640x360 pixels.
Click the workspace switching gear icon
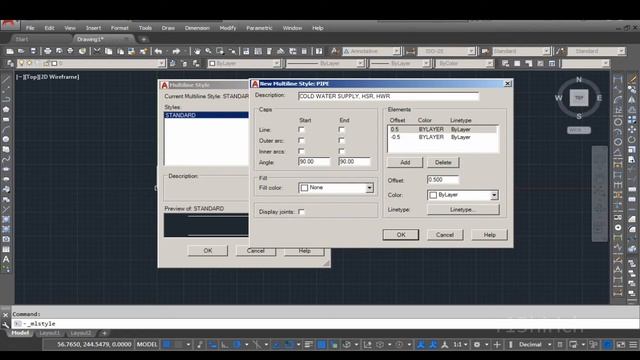point(476,344)
